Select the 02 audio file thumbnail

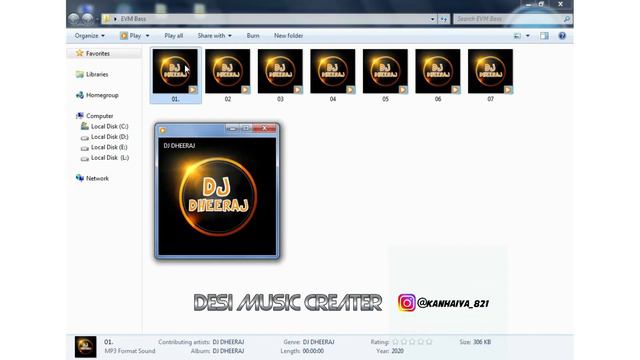[228, 71]
